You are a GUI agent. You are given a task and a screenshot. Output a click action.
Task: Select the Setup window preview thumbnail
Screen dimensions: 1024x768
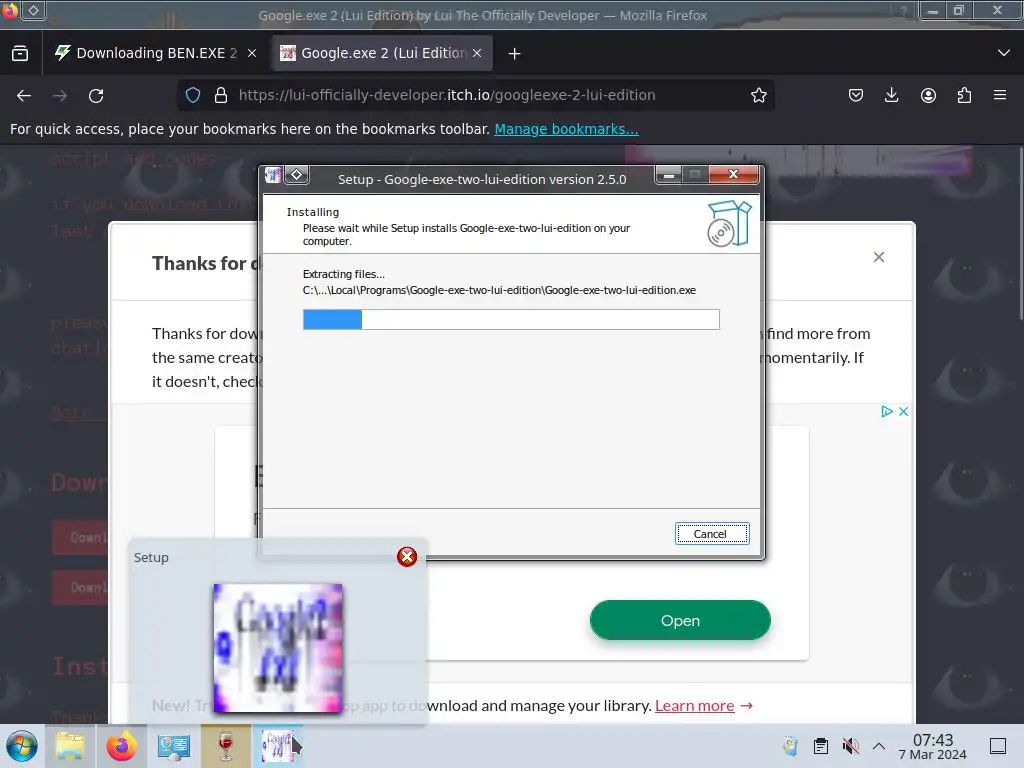coord(278,648)
